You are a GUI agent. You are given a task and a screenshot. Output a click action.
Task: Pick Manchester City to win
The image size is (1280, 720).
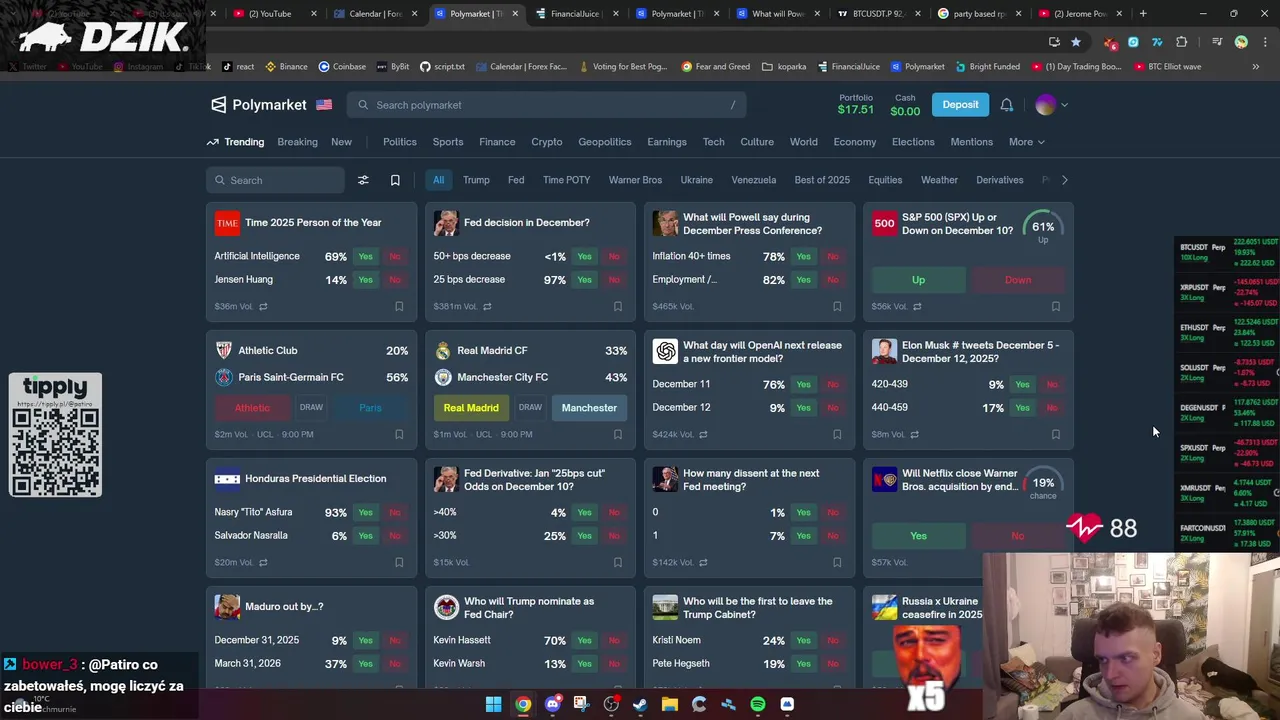tap(589, 408)
